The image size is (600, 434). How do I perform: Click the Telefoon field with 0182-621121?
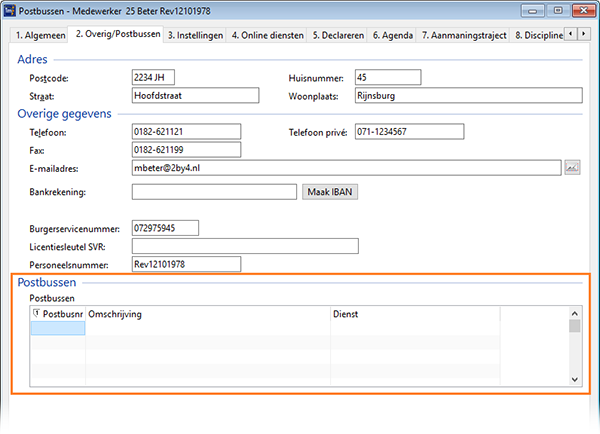click(186, 131)
